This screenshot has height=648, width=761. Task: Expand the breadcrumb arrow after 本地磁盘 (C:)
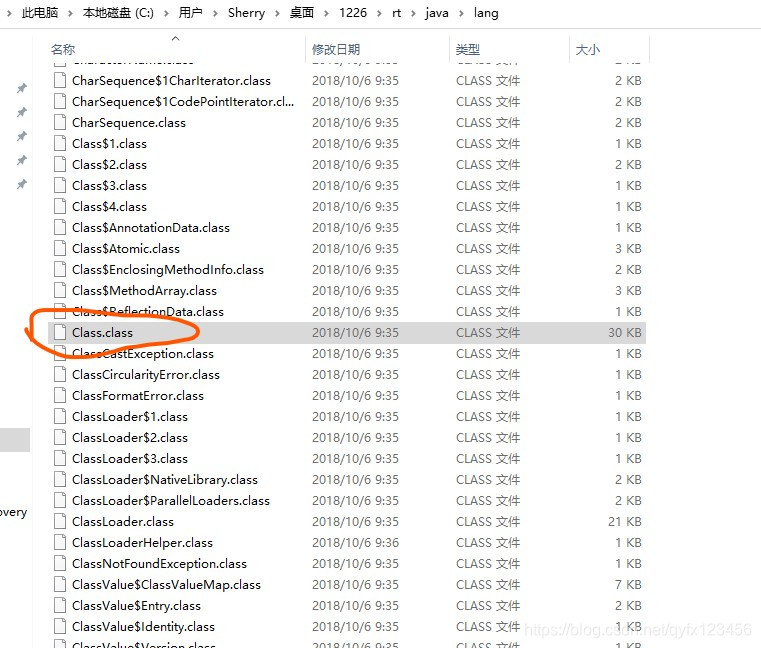166,13
